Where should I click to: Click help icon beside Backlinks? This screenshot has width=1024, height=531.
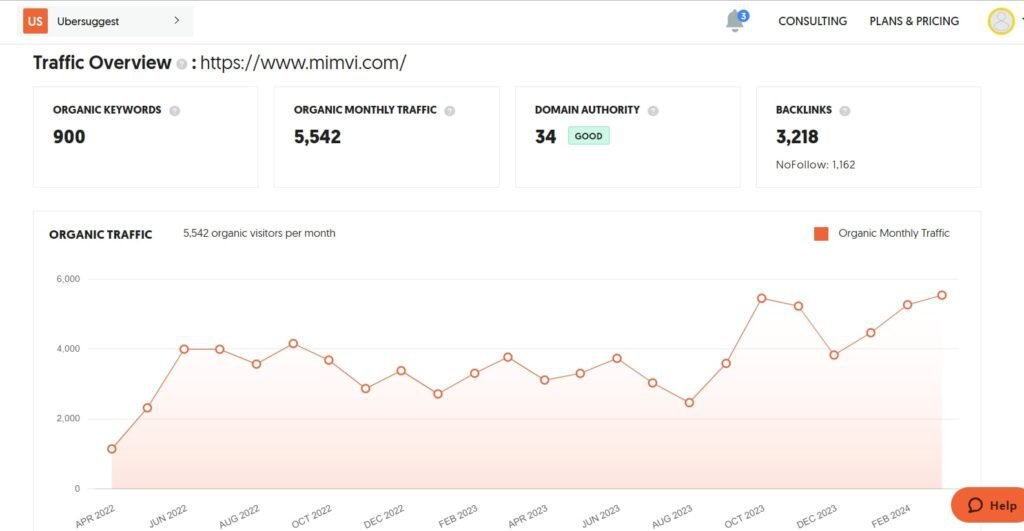844,111
